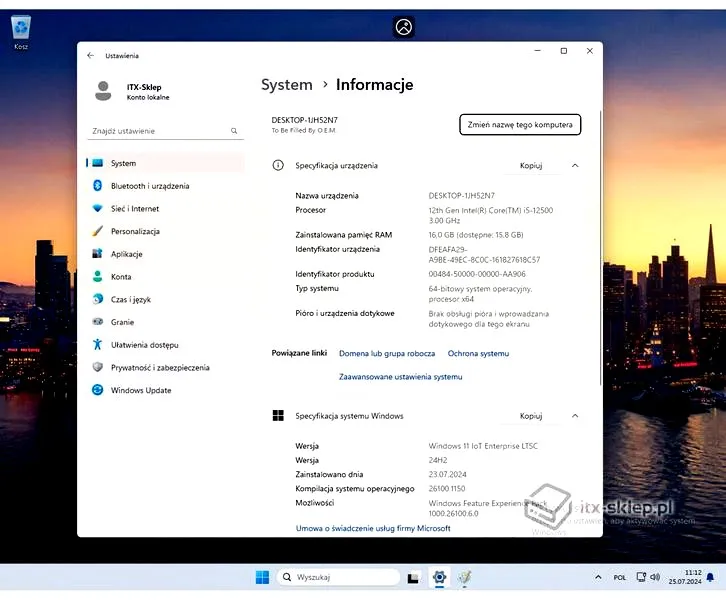Open the System settings category

[x=165, y=163]
